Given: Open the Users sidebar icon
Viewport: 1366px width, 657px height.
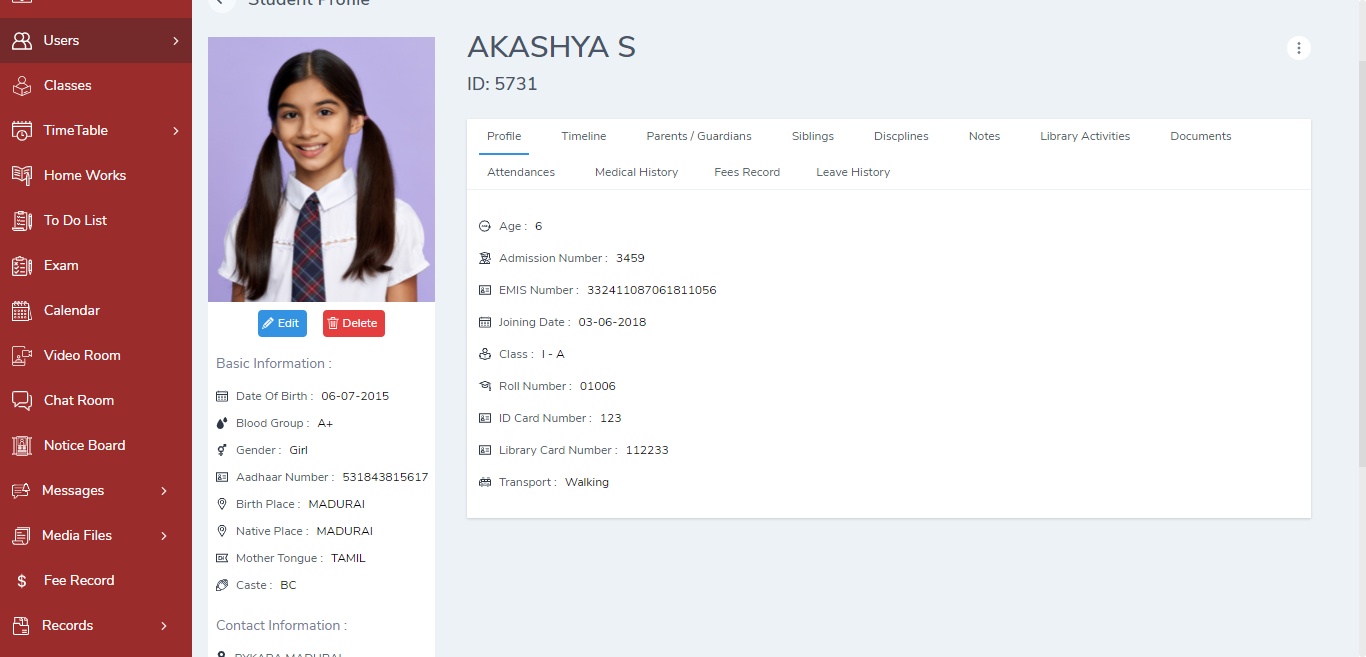Looking at the screenshot, I should pyautogui.click(x=22, y=41).
